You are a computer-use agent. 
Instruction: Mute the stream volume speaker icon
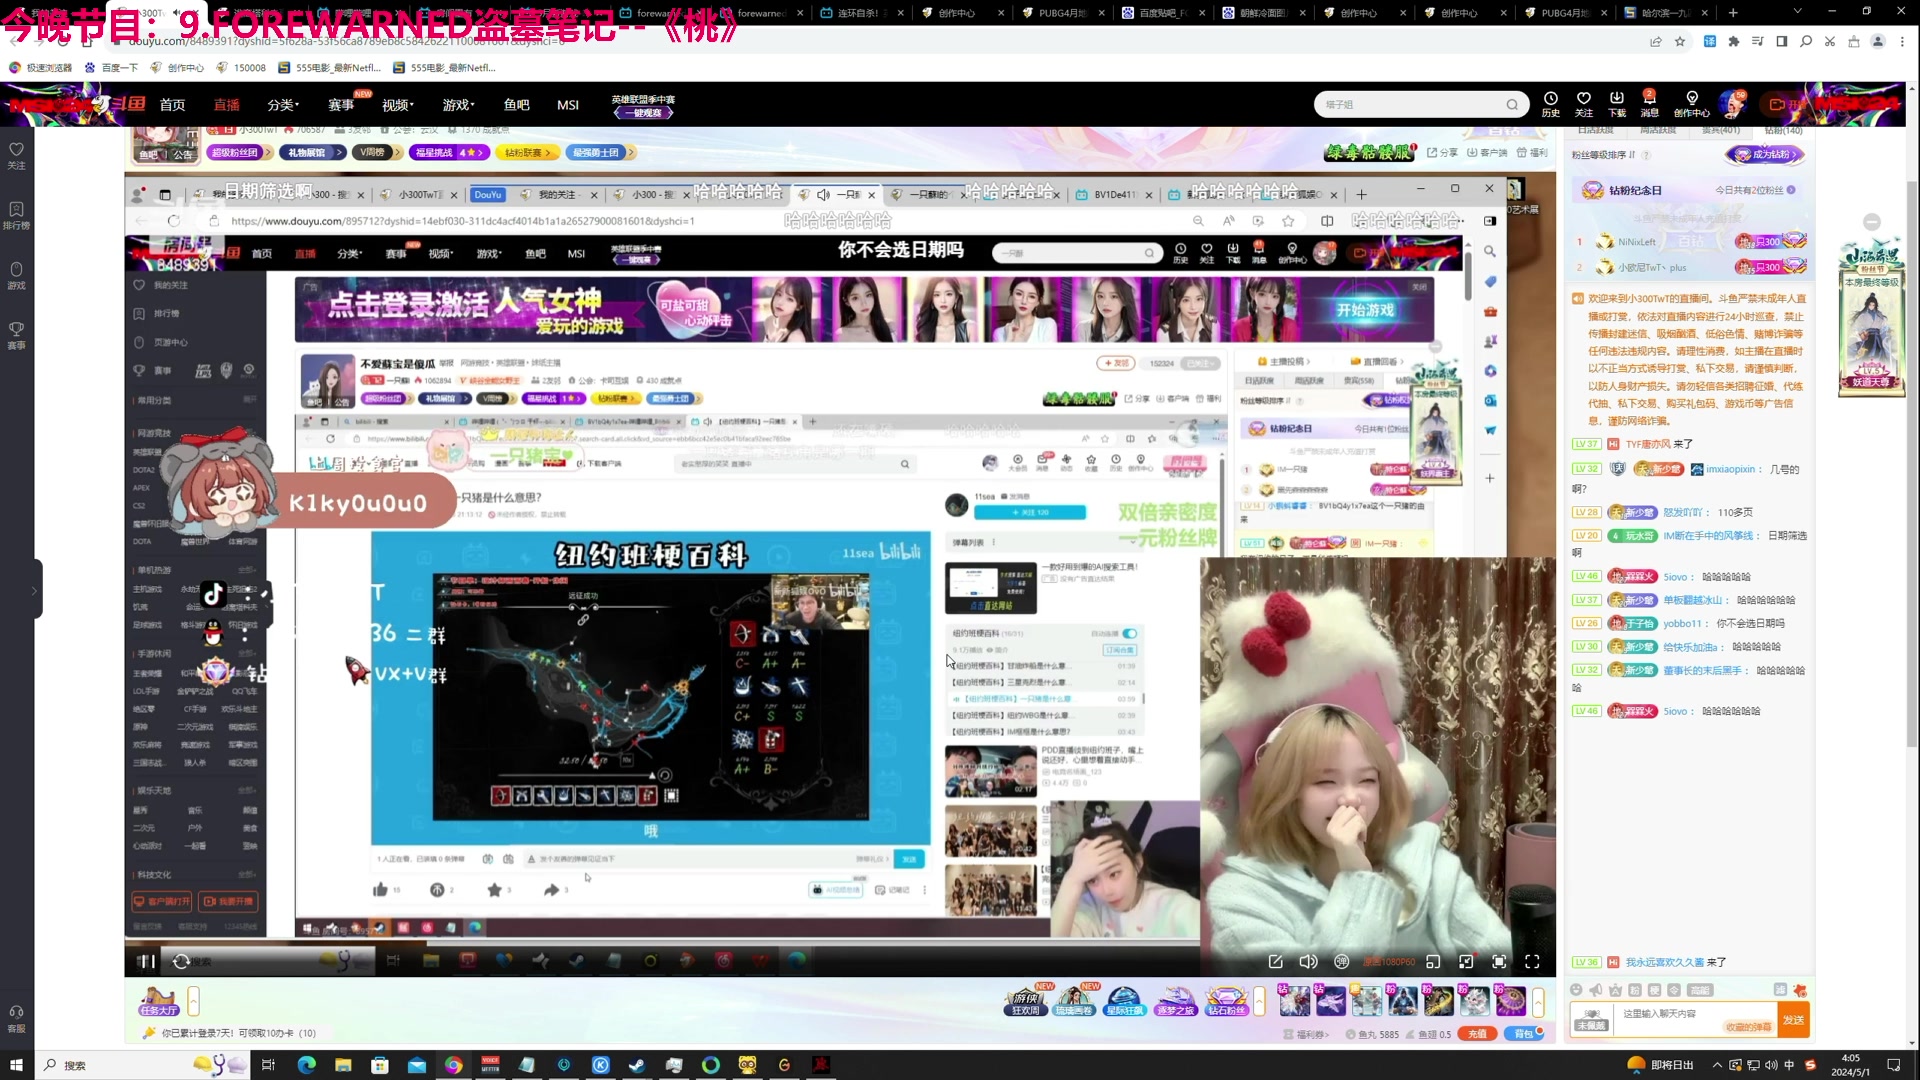1308,961
